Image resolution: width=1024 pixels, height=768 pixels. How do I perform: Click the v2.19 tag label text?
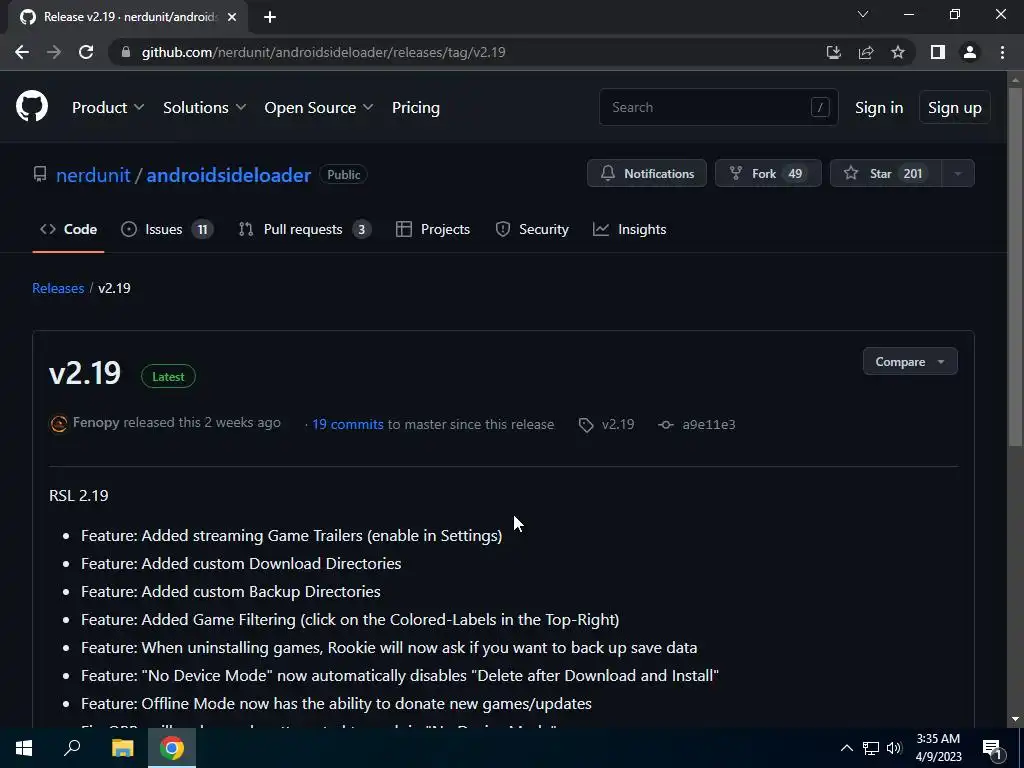[x=618, y=424]
